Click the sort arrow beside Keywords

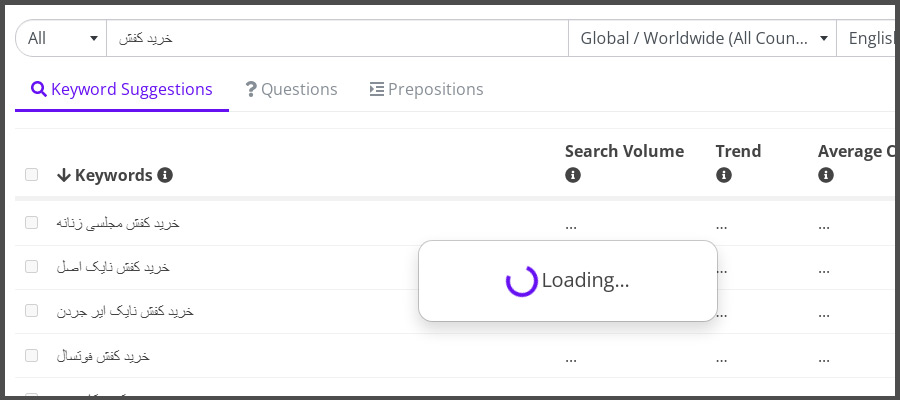click(x=64, y=175)
